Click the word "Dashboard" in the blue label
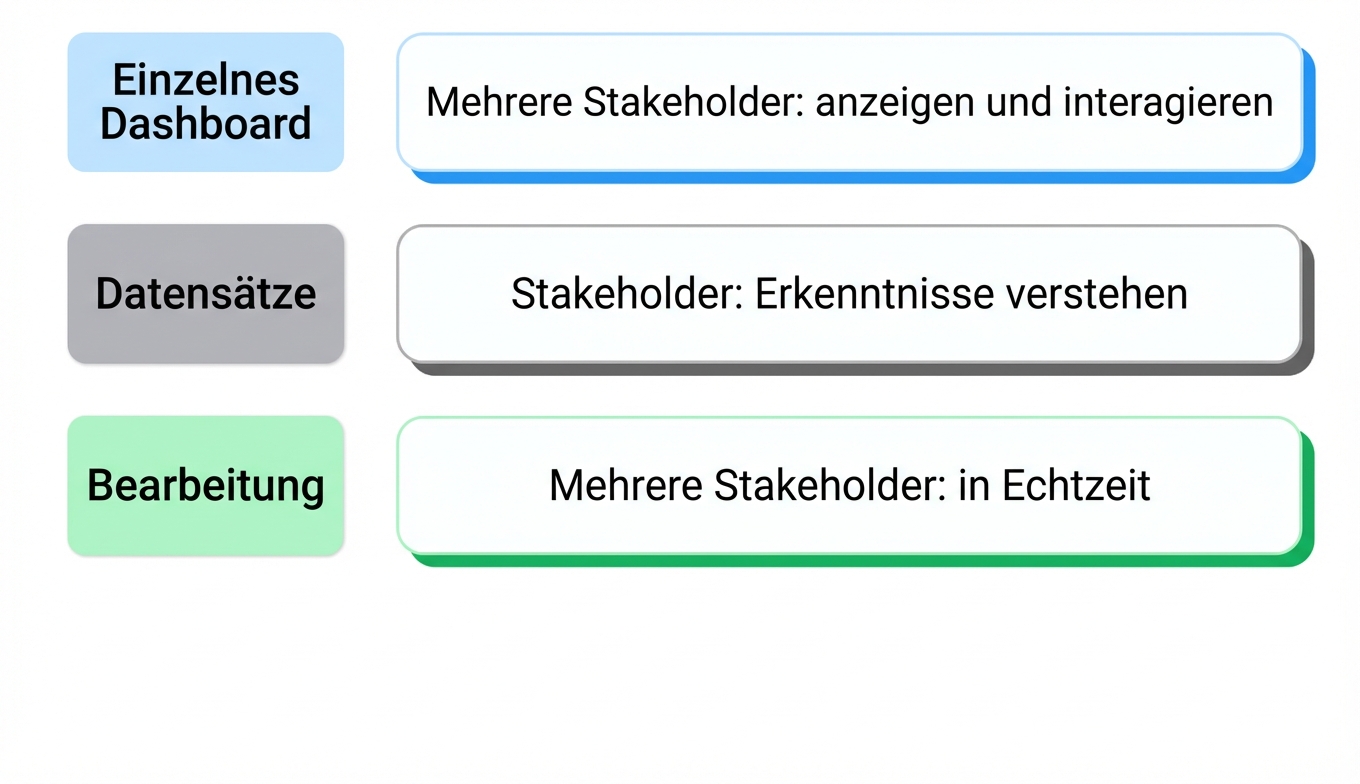The height and width of the screenshot is (784, 1360). coord(205,124)
